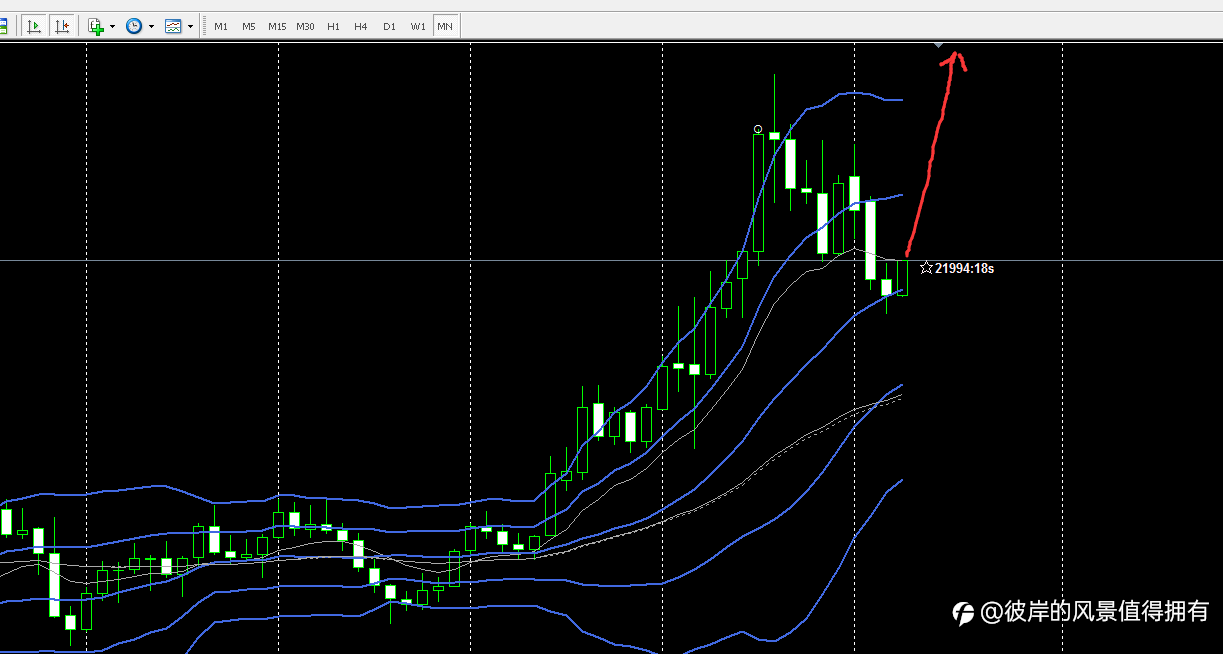Screen dimensions: 1223x654
Task: Click the small circle marker above the tall candle
Action: 758,128
